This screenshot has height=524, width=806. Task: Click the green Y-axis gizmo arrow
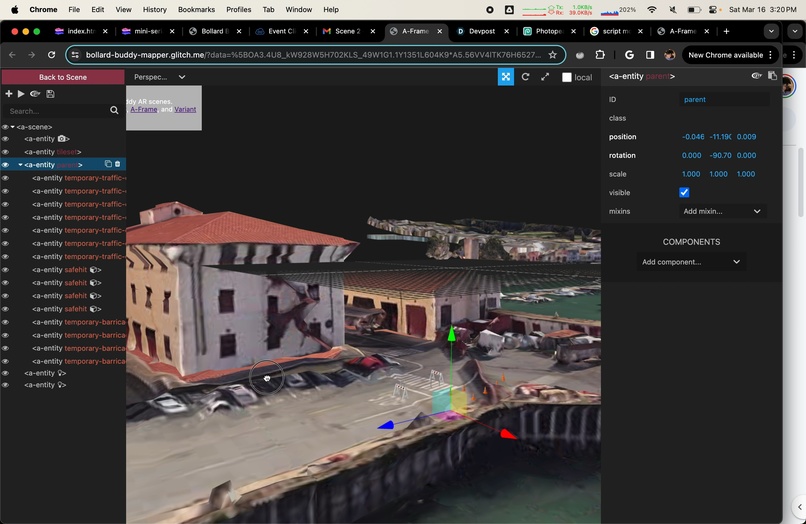(451, 334)
